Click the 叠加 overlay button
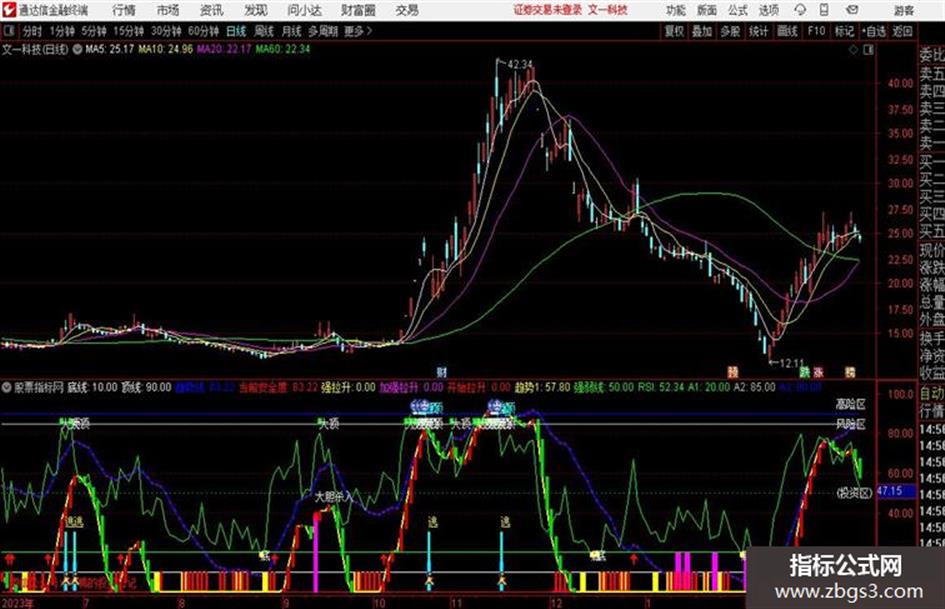This screenshot has width=945, height=609. coord(702,31)
